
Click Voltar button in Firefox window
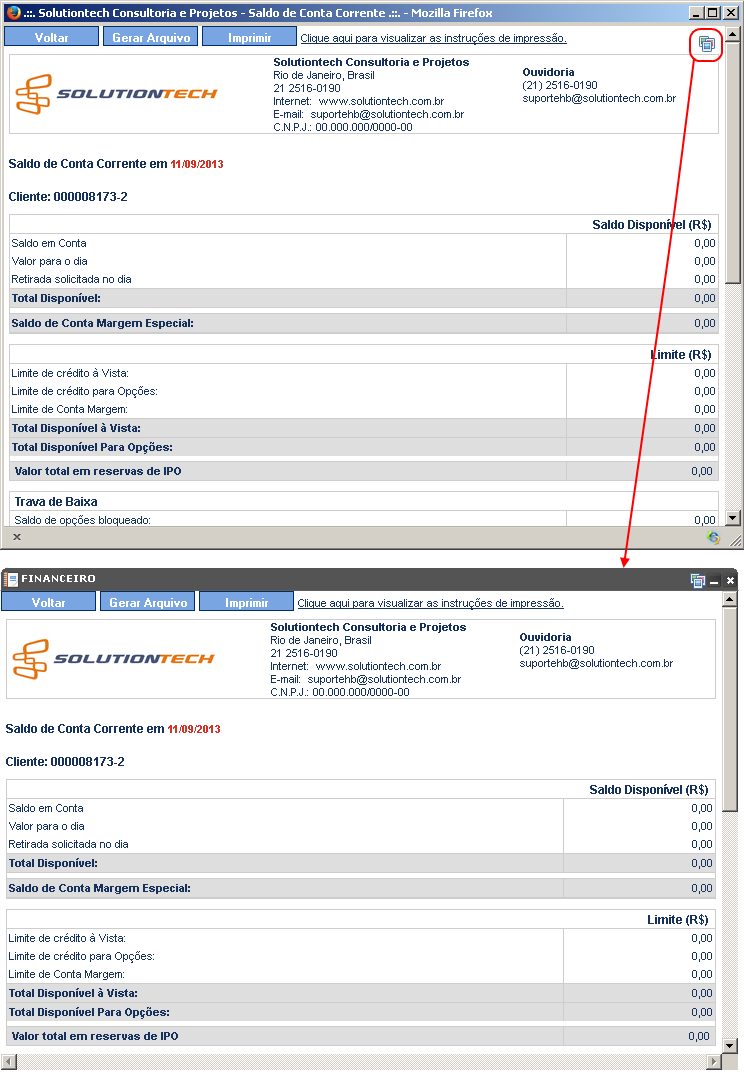click(x=51, y=37)
